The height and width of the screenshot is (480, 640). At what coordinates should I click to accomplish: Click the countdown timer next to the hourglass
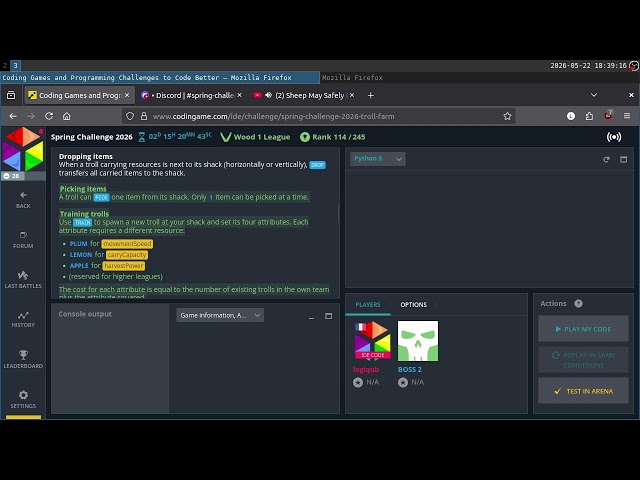[x=180, y=136]
